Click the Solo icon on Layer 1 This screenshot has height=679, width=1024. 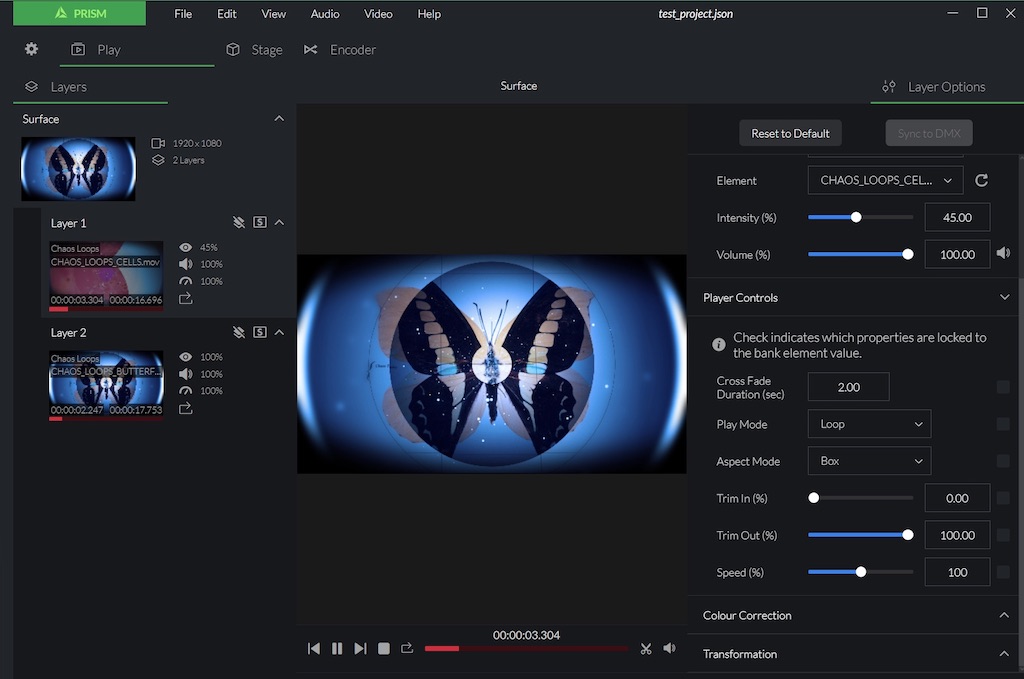pyautogui.click(x=260, y=223)
